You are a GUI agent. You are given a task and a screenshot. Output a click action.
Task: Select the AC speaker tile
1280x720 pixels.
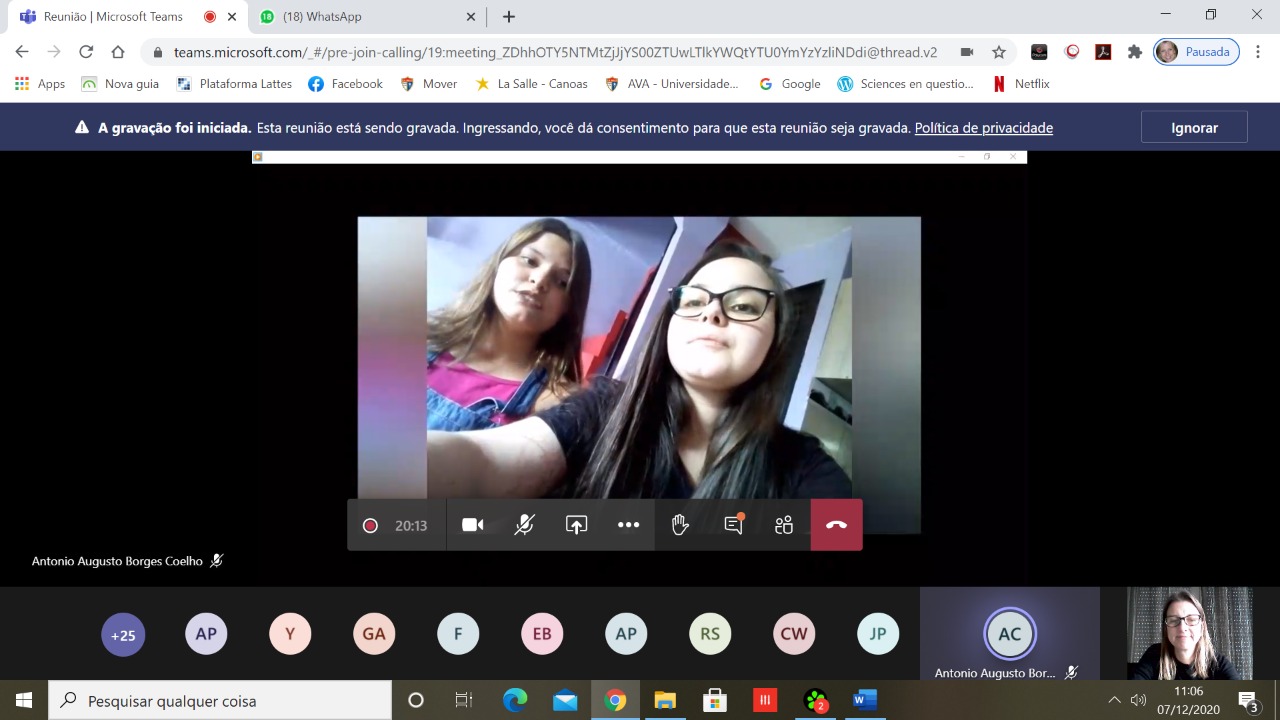(1010, 634)
